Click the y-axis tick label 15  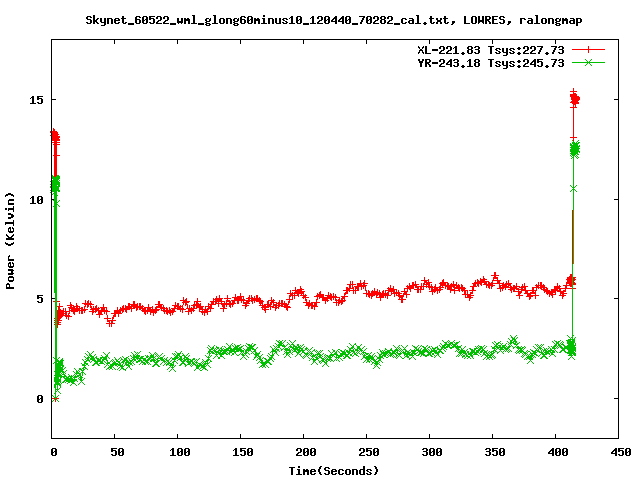point(36,100)
